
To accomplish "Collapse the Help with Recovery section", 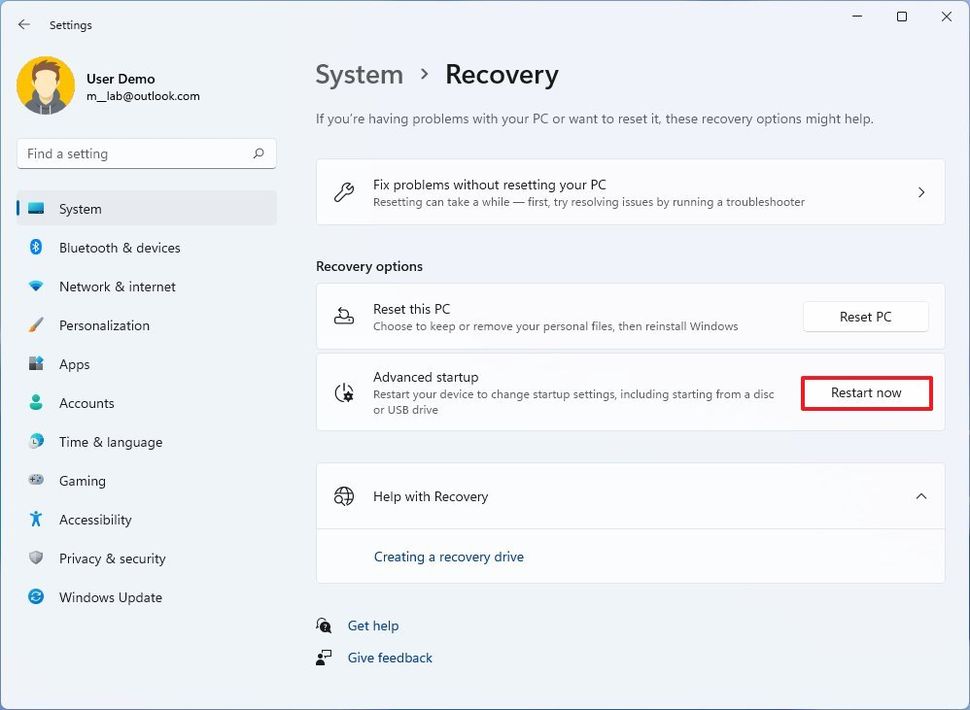I will [x=921, y=496].
